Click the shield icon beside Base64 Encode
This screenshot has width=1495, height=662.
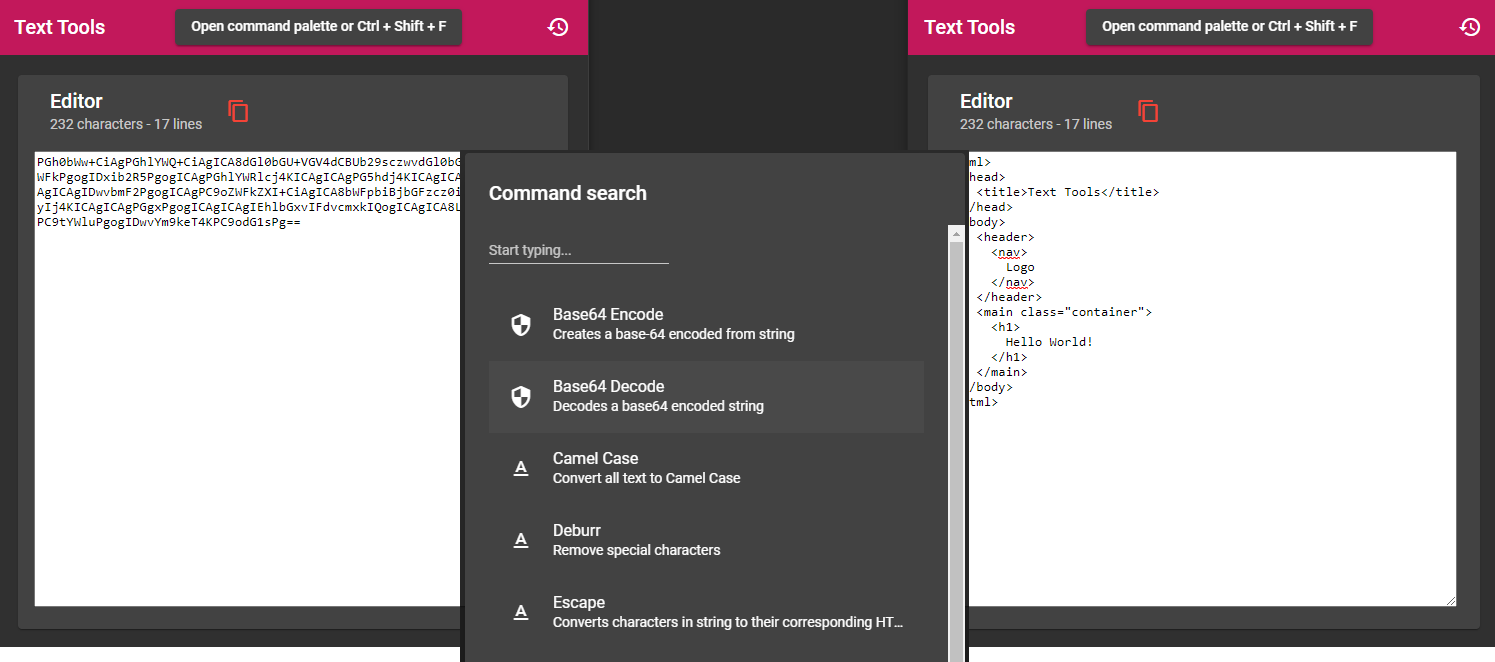point(521,324)
